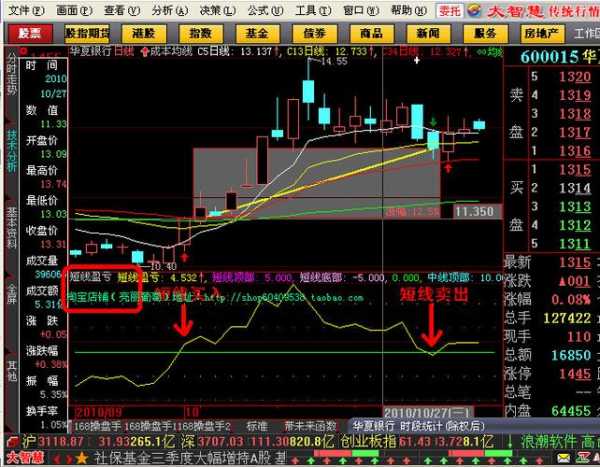Select the 债券 category button
Screen dimensions: 600x467
315,34
